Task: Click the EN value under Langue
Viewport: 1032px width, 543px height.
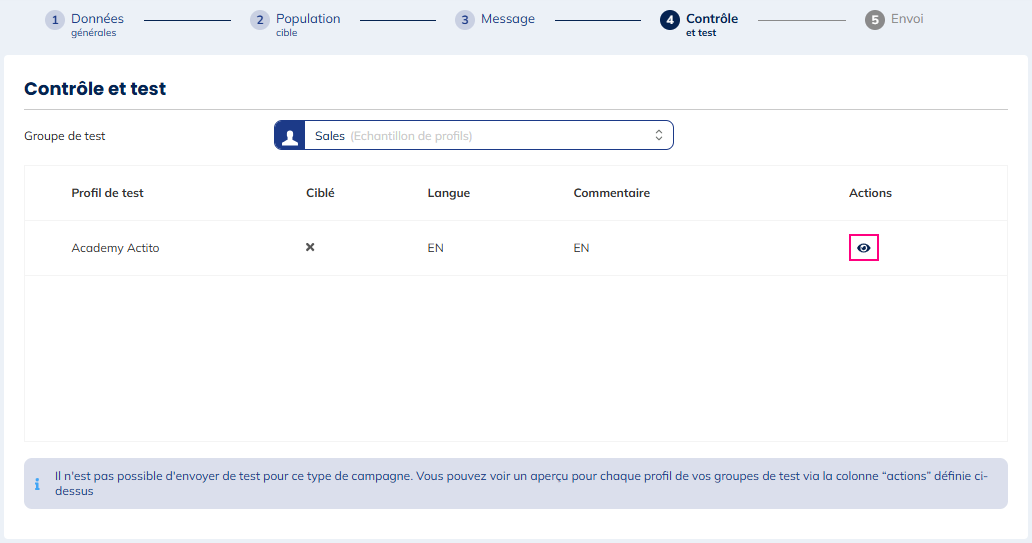Action: (x=435, y=248)
